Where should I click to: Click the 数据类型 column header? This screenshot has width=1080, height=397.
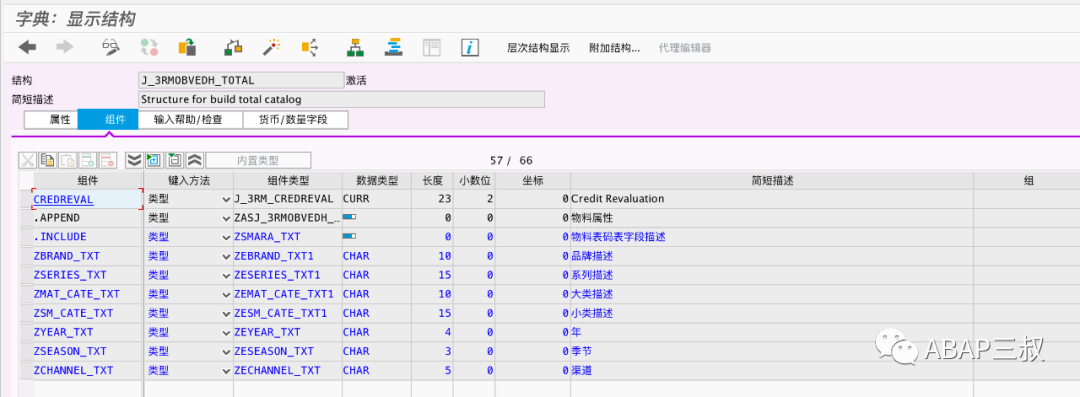coord(377,180)
